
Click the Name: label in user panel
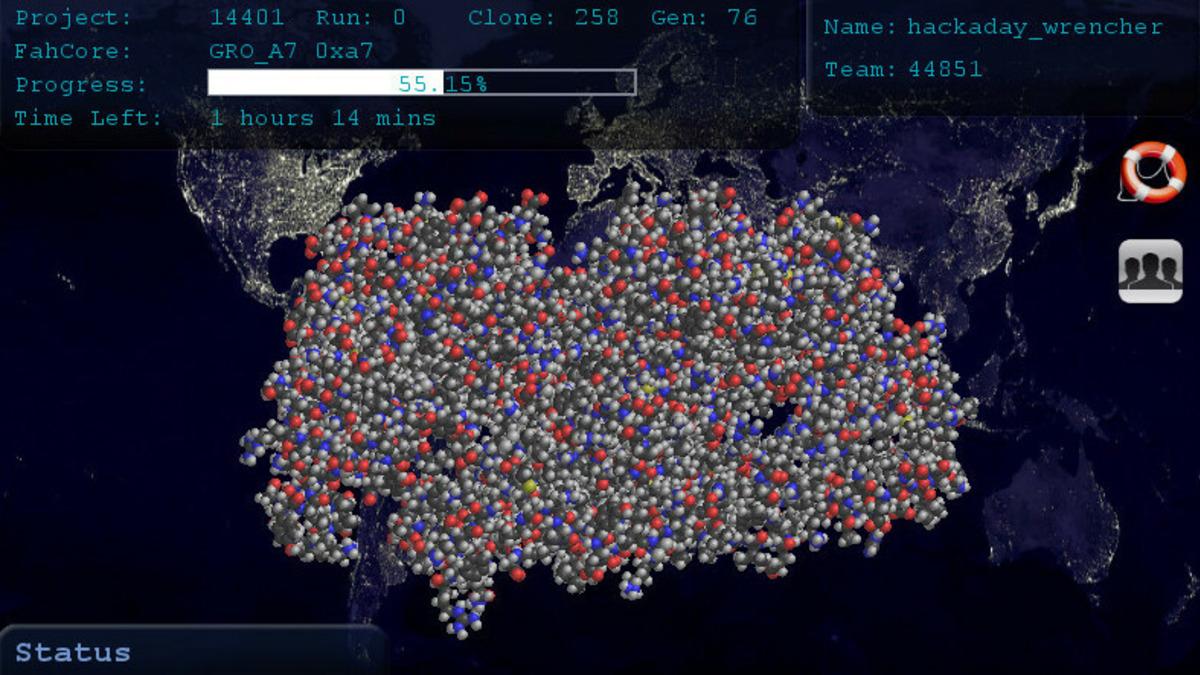coord(860,28)
